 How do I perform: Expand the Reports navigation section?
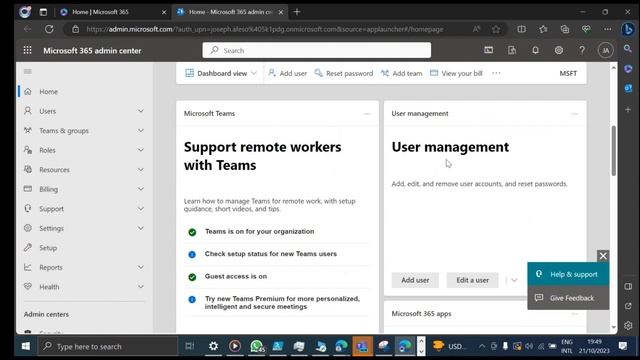coord(141,267)
